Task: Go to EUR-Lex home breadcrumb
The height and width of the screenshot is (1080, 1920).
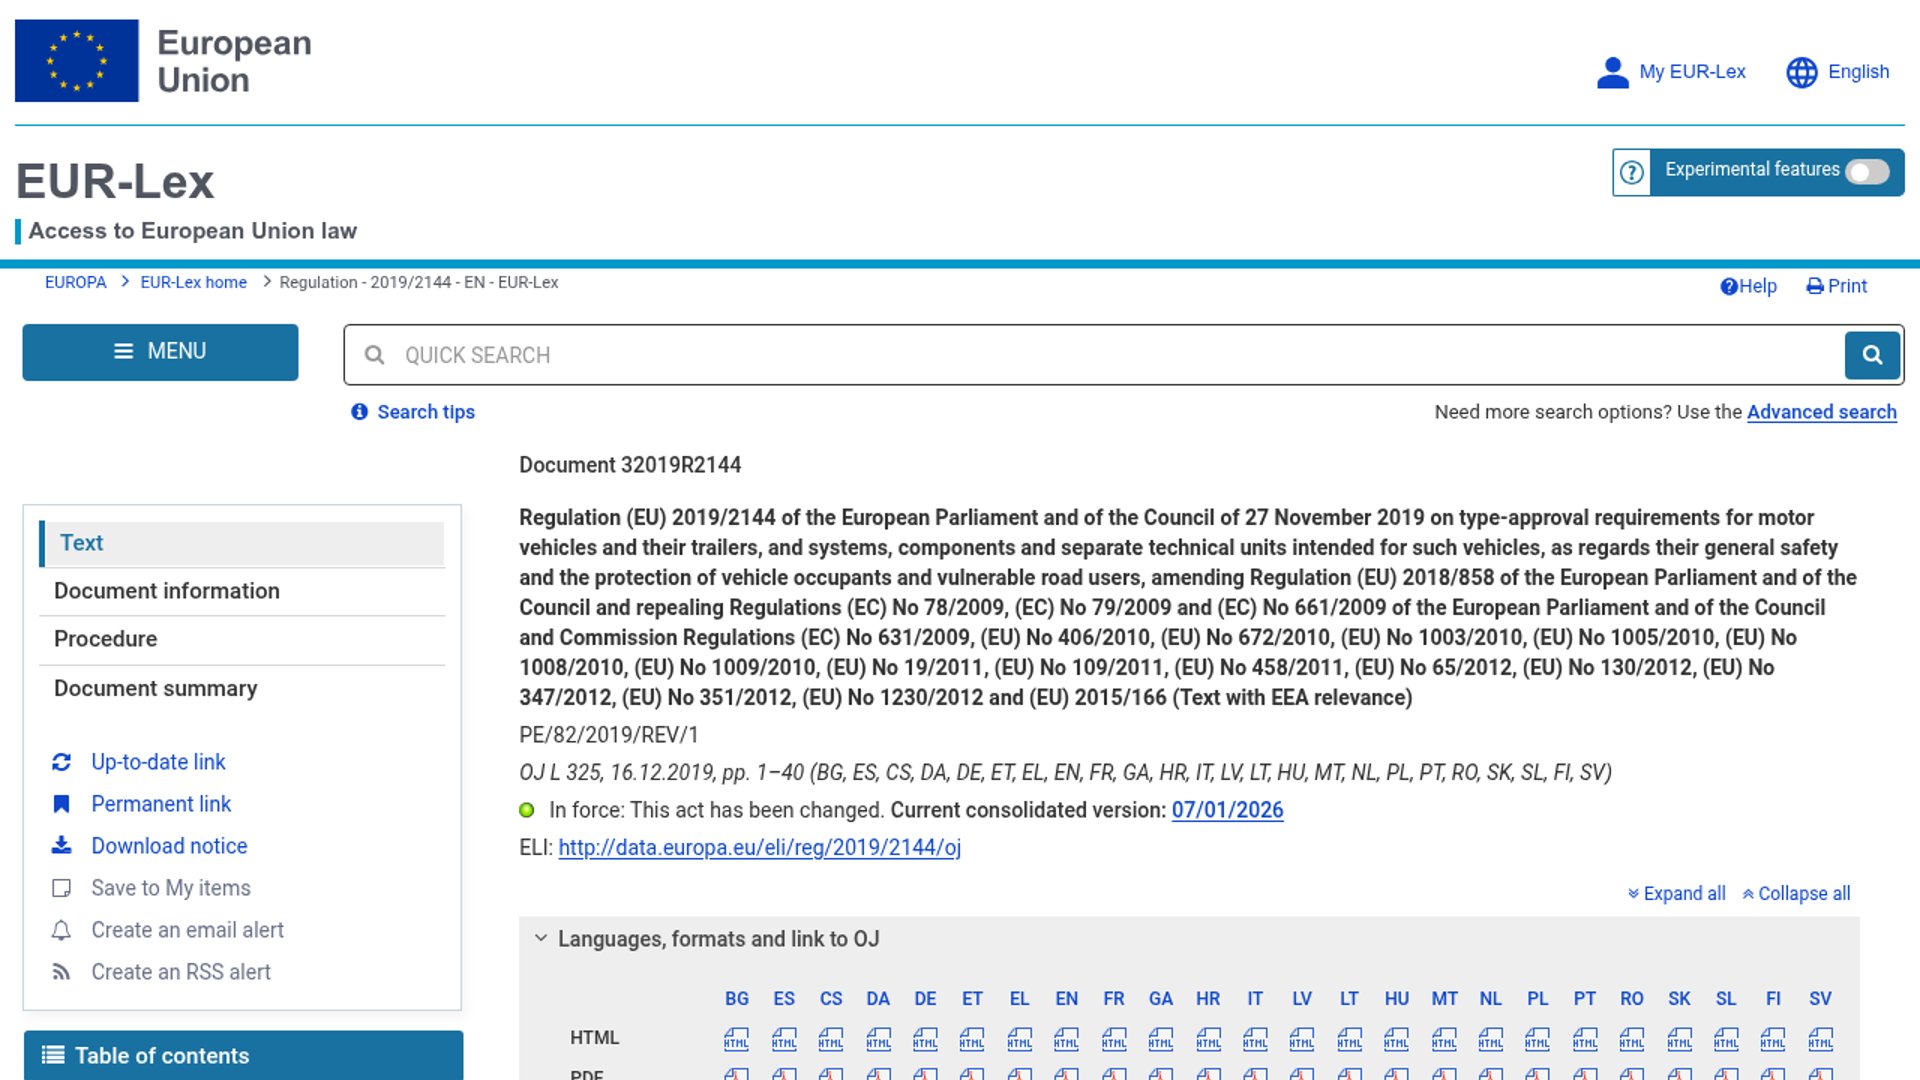Action: click(193, 283)
